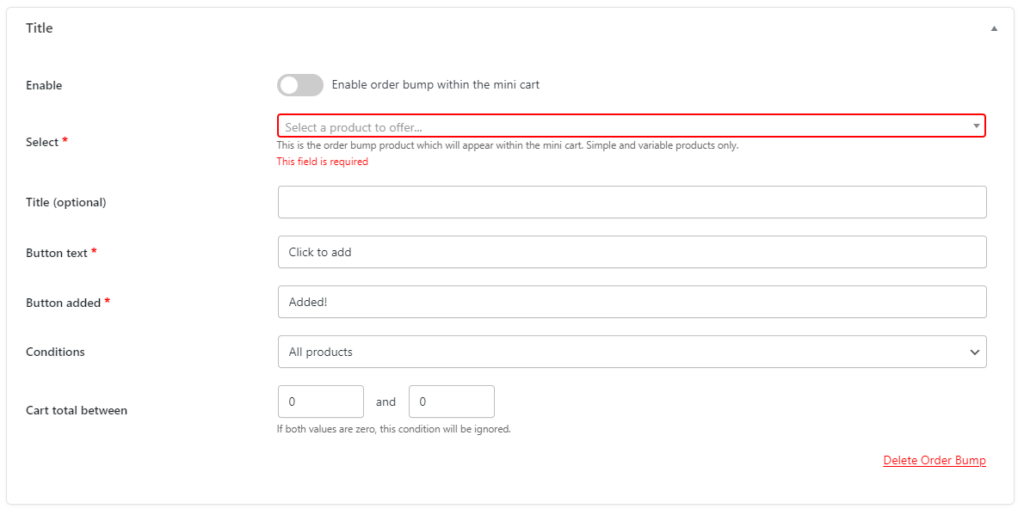
Task: Click the 'and' text between cart total fields
Action: 386,402
